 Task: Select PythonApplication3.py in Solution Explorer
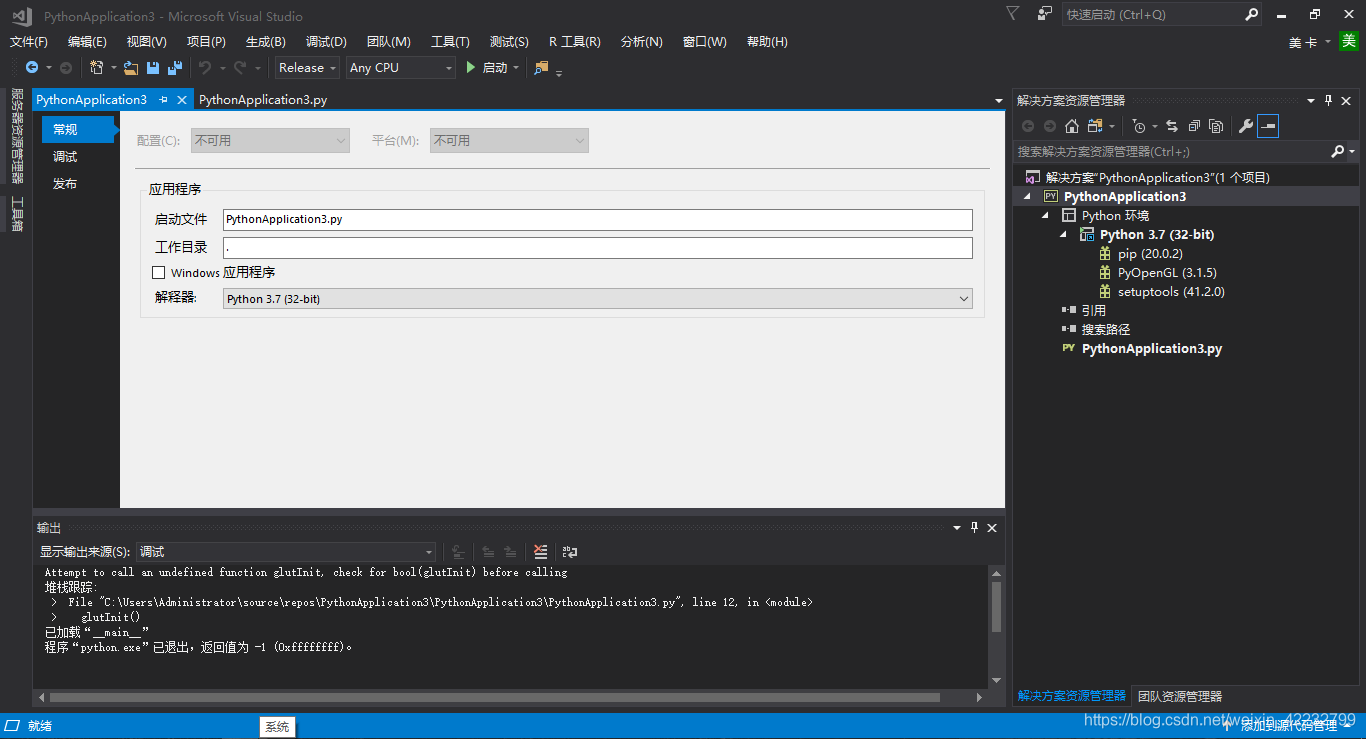(1152, 349)
